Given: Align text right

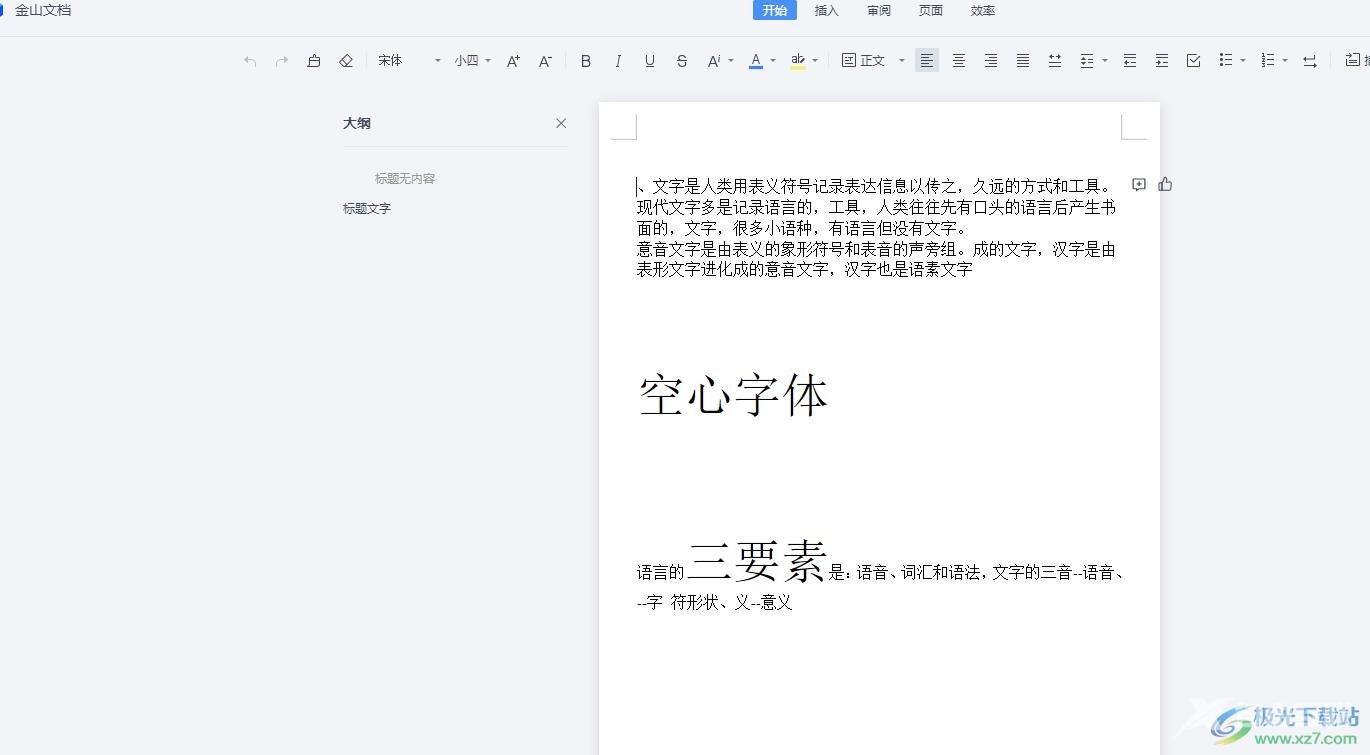Looking at the screenshot, I should pos(991,61).
